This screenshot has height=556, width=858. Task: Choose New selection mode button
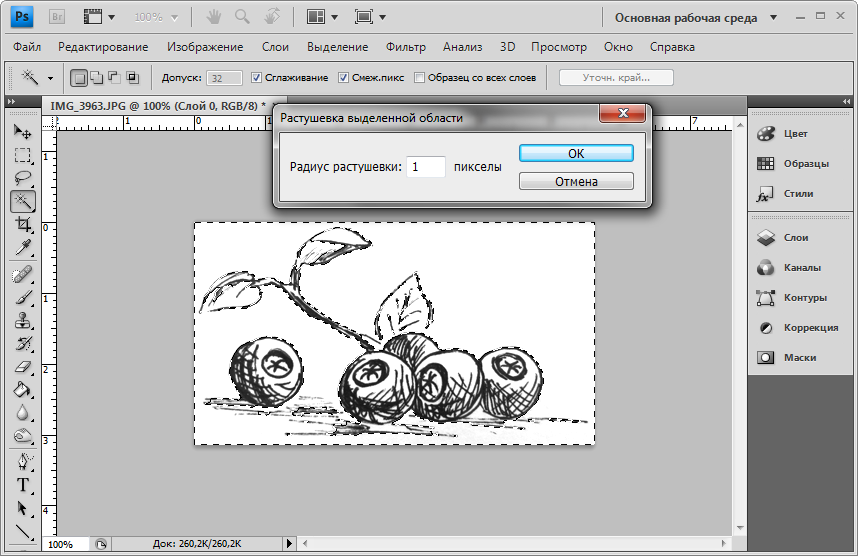79,78
